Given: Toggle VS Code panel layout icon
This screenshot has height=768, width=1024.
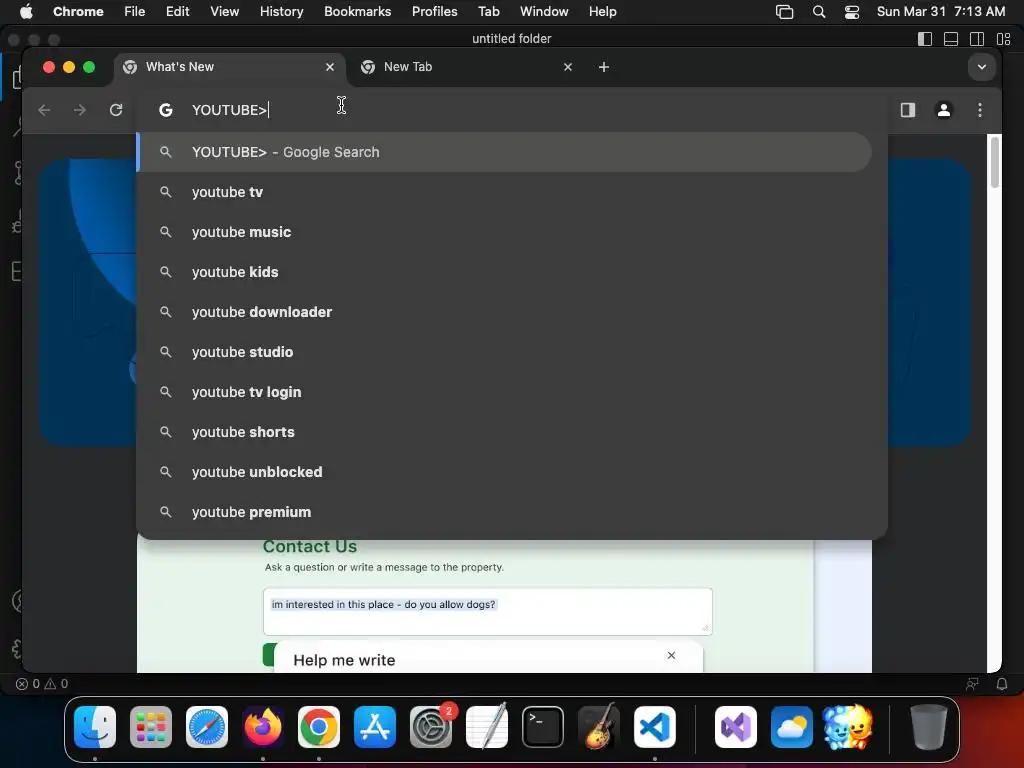Looking at the screenshot, I should tap(951, 39).
